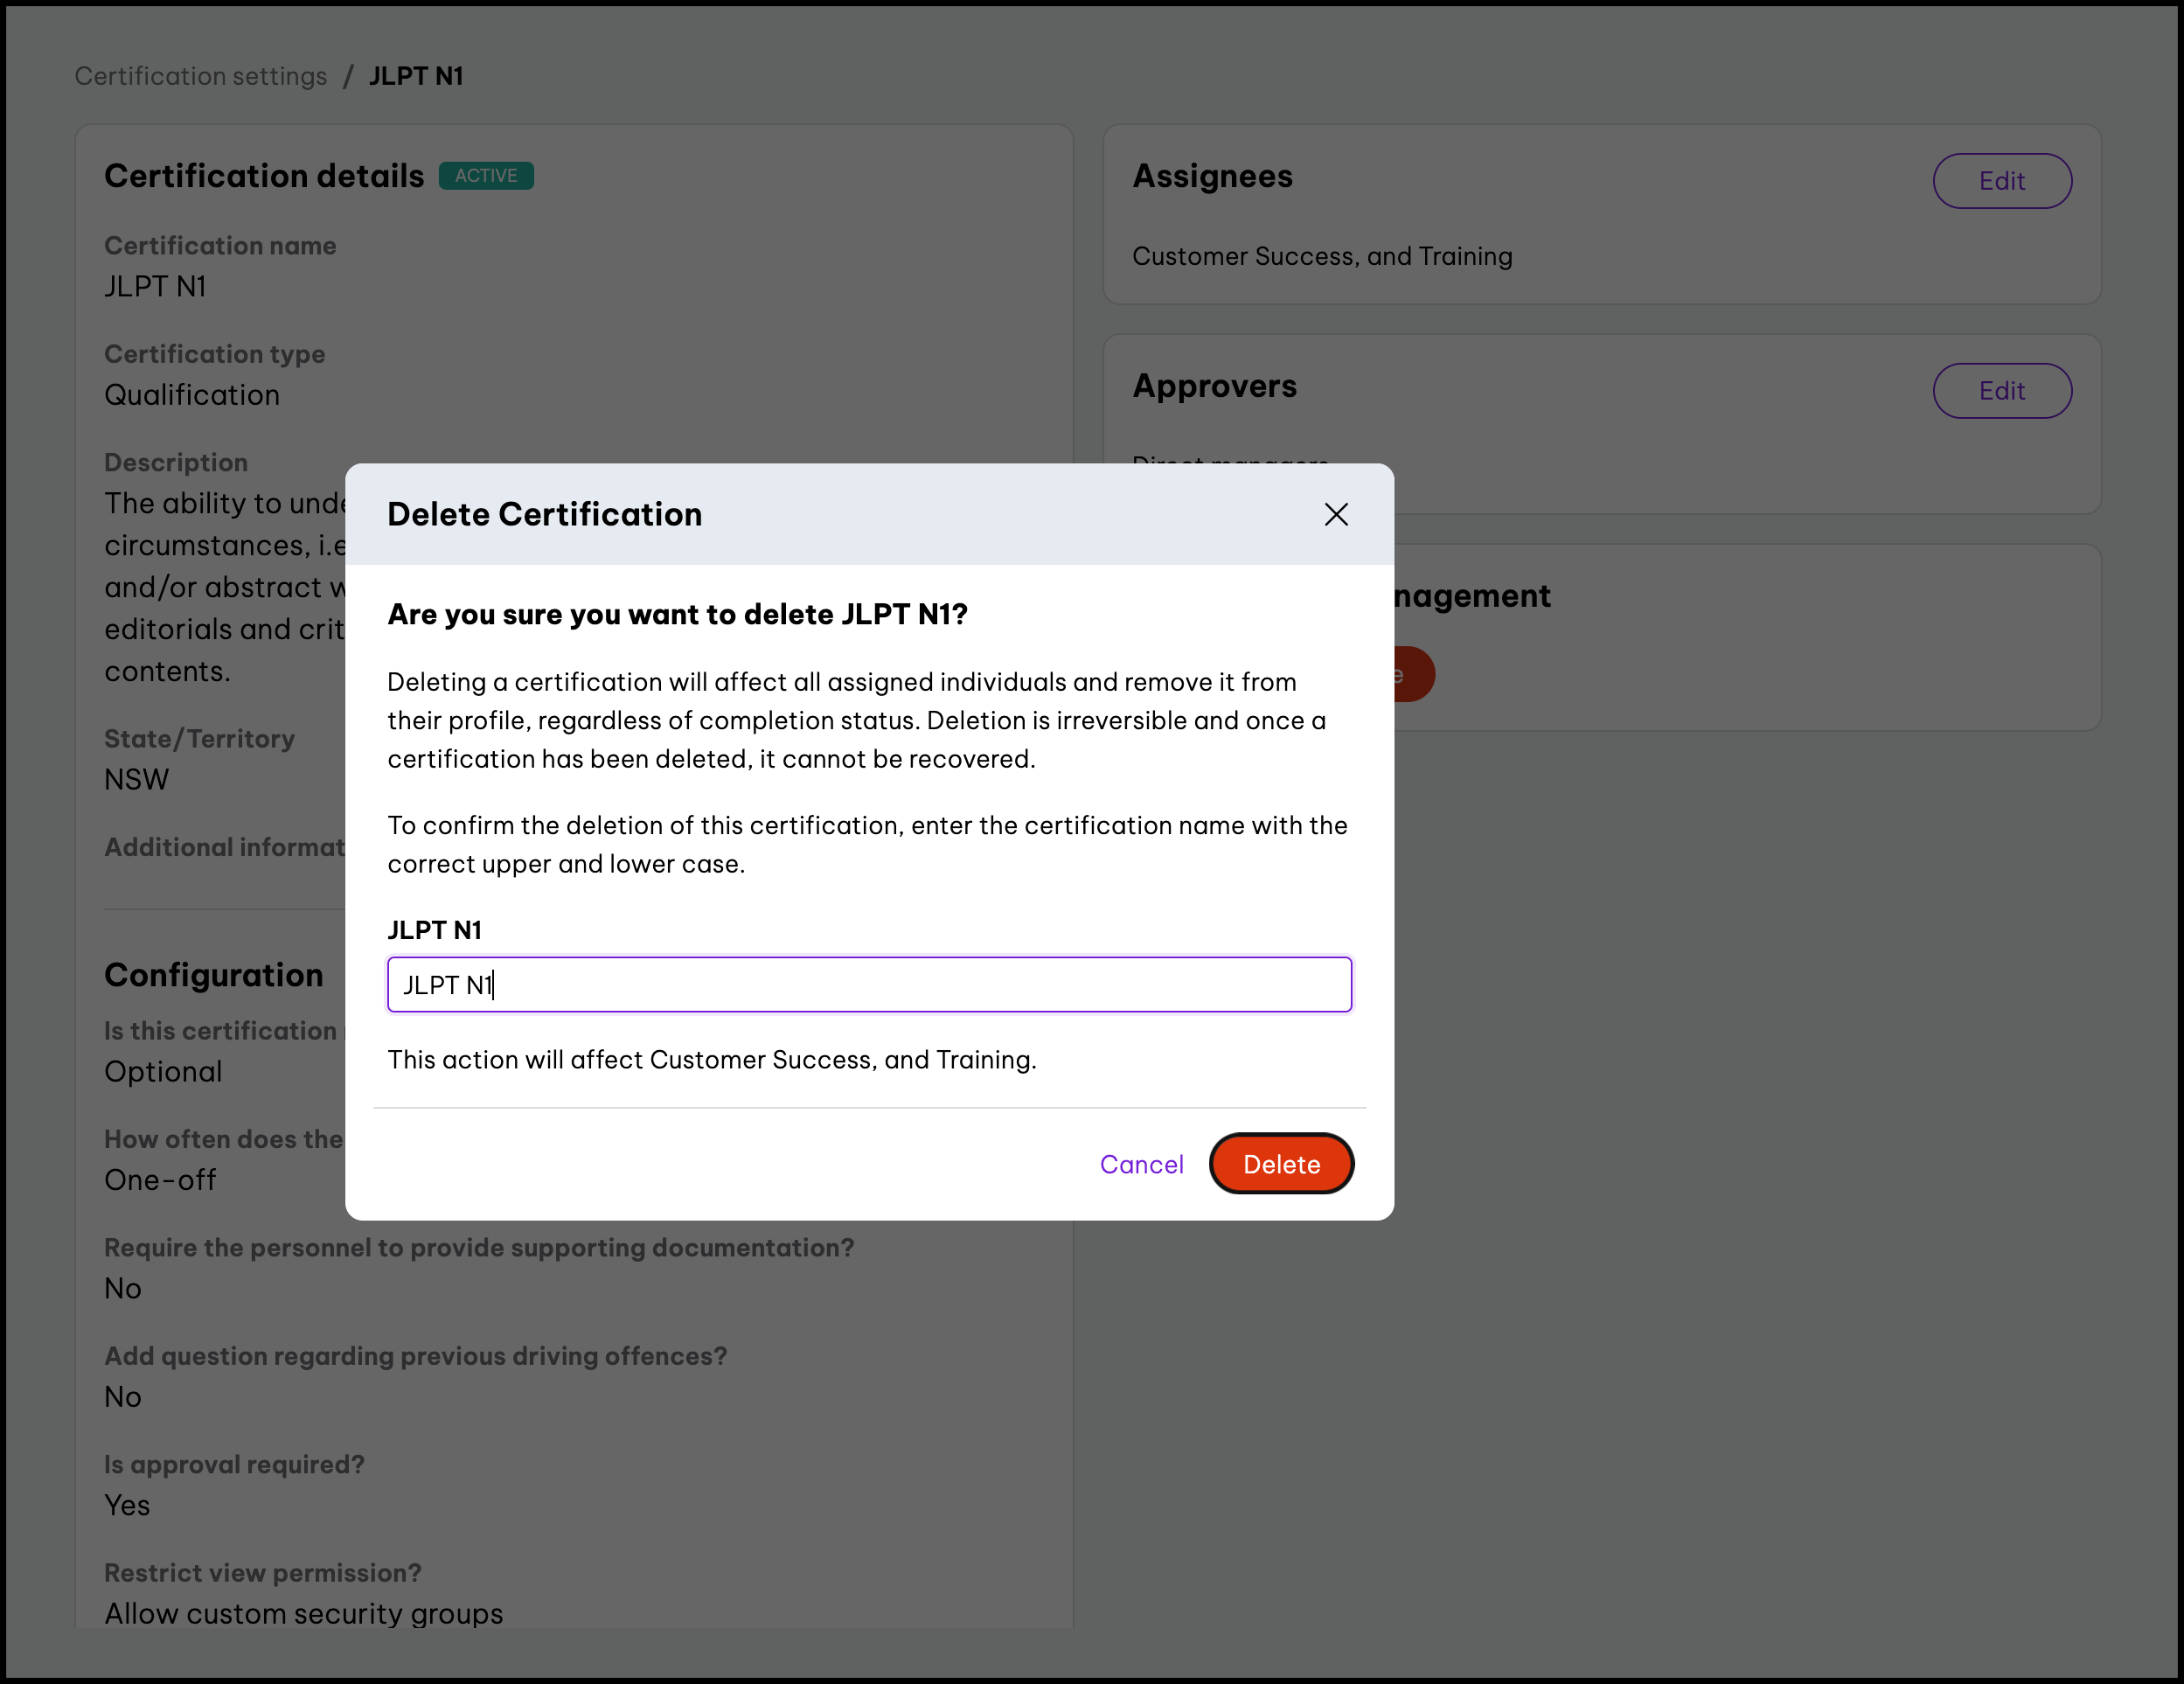Click the NSW state value
2184x1684 pixels.
137,779
